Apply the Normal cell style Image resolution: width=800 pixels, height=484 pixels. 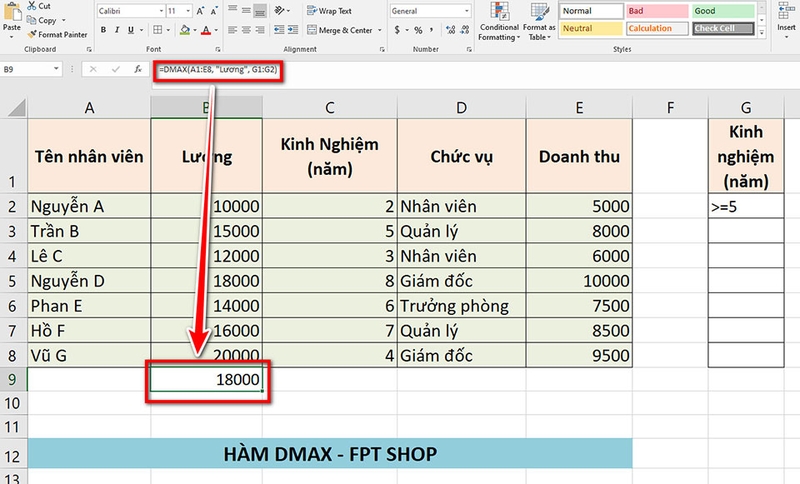[x=591, y=11]
